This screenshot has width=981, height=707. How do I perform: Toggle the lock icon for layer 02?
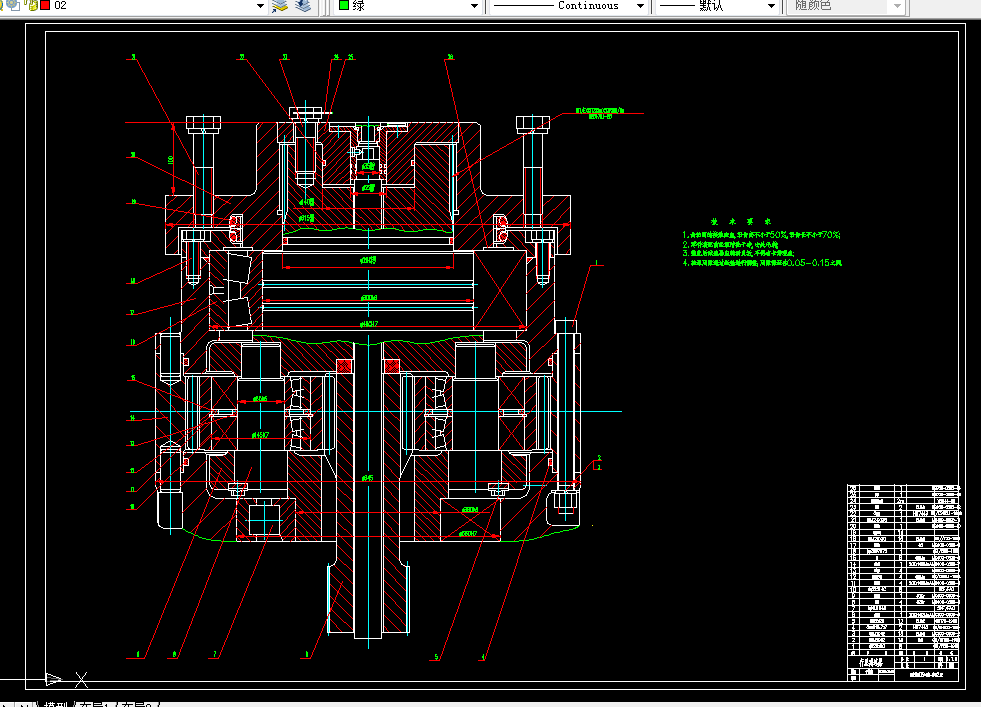[32, 6]
